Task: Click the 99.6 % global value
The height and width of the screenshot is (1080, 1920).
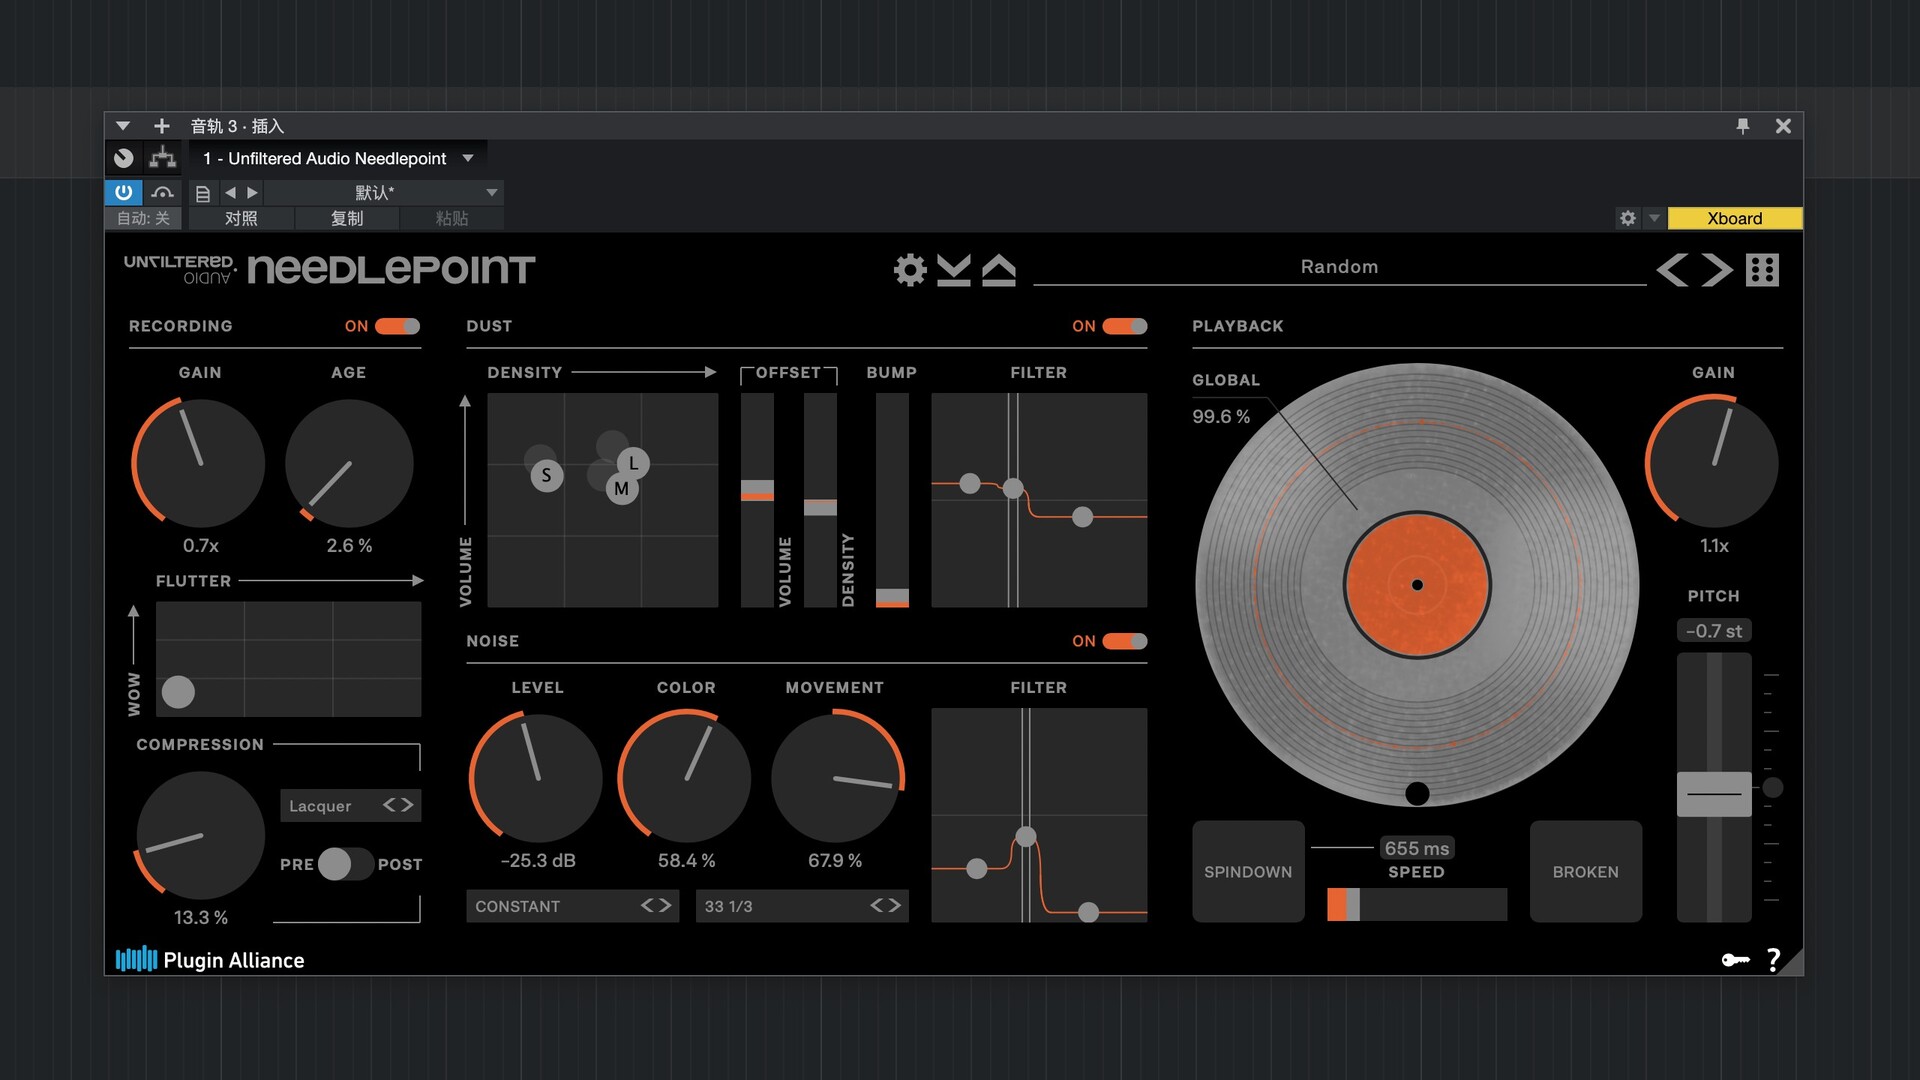Action: [1221, 416]
